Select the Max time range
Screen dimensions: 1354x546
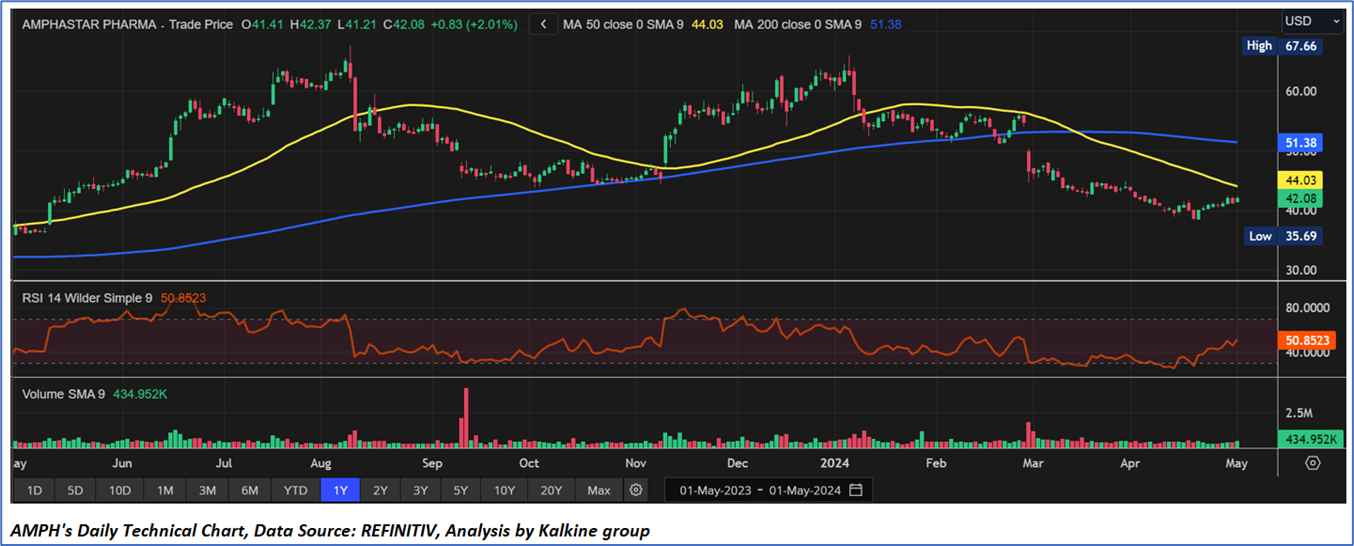(599, 490)
